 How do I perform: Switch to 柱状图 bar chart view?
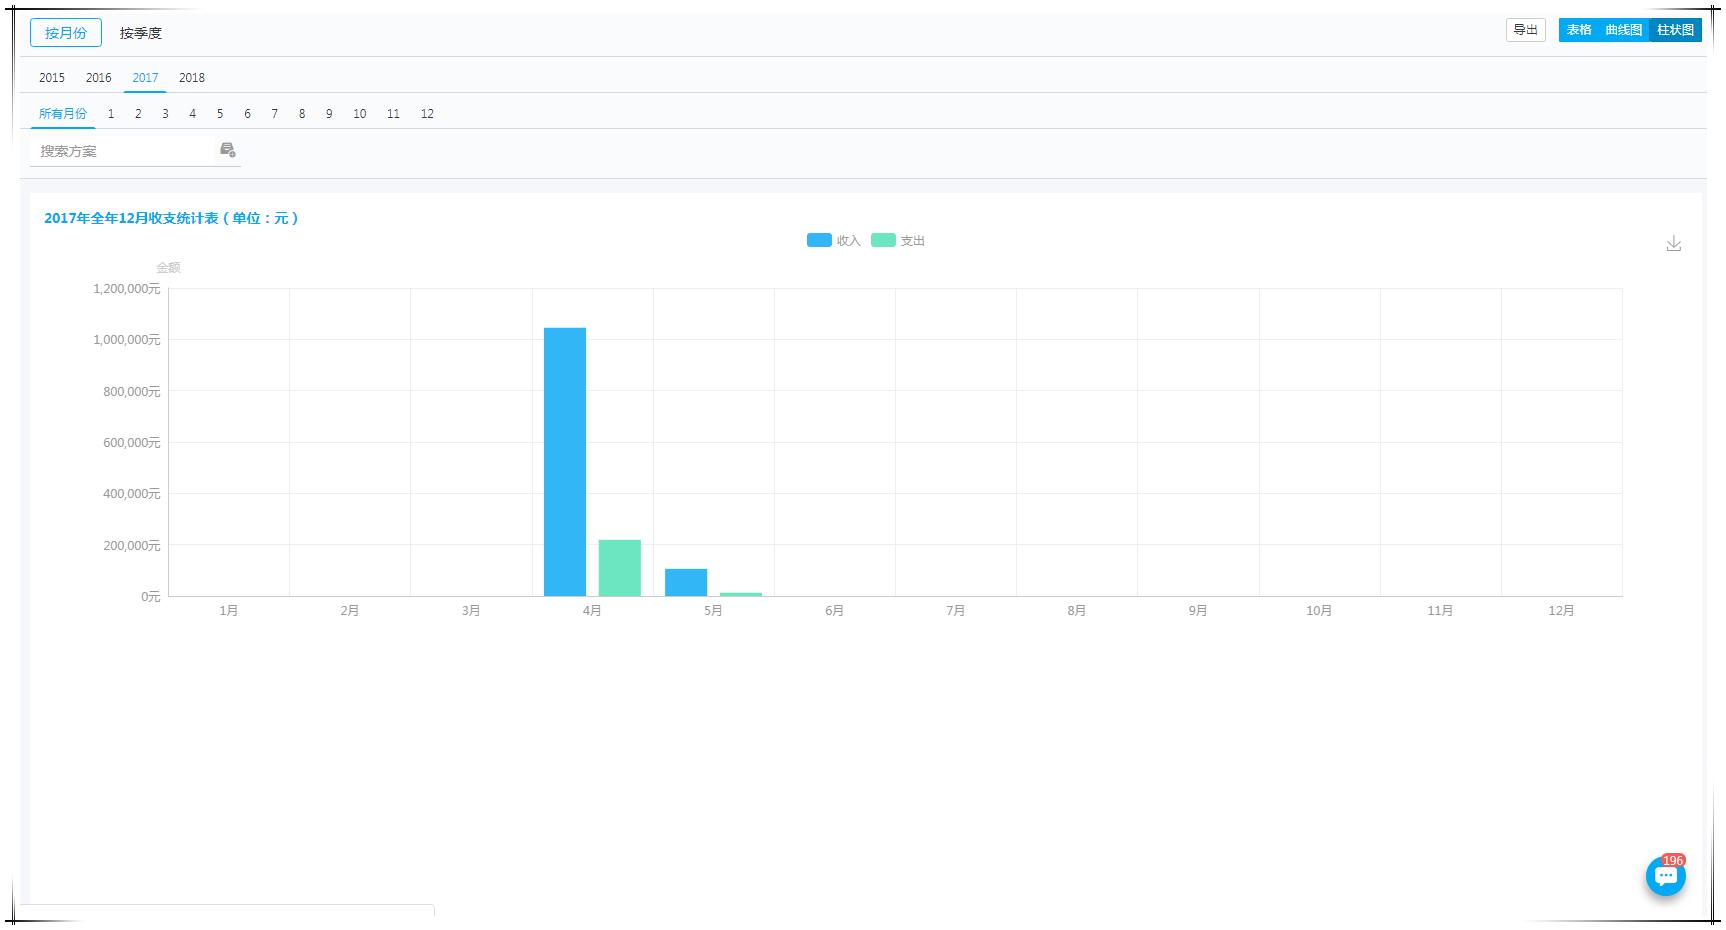1675,30
